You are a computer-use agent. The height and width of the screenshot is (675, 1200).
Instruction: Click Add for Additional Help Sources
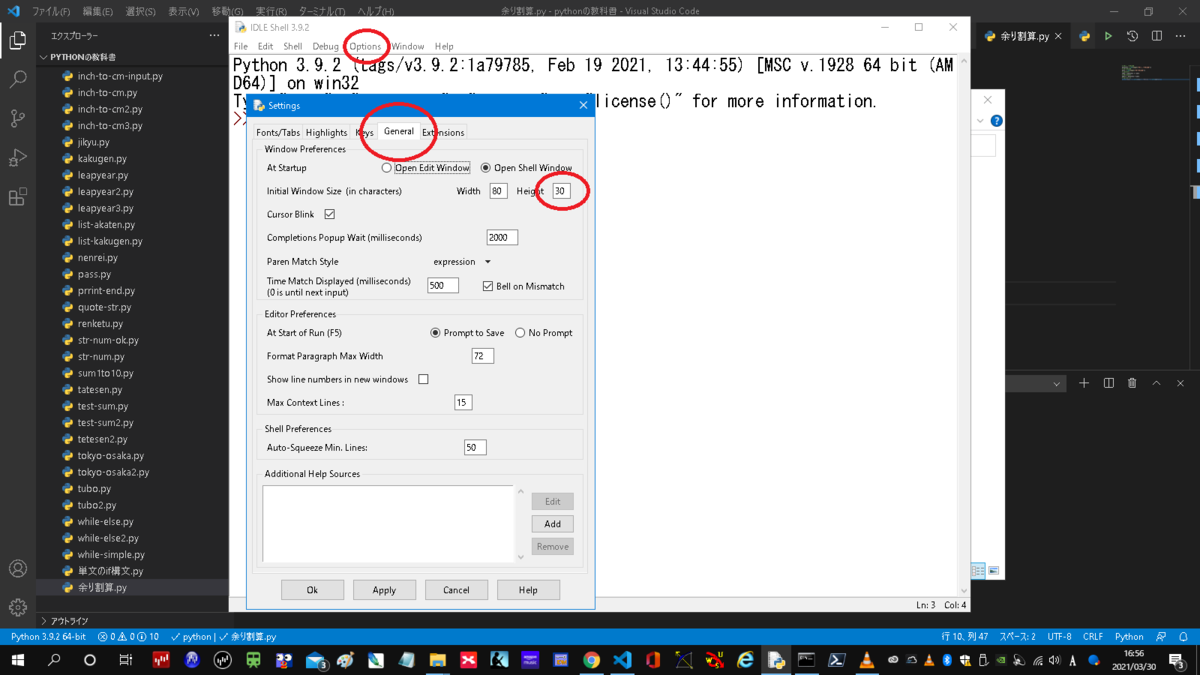[x=552, y=524]
